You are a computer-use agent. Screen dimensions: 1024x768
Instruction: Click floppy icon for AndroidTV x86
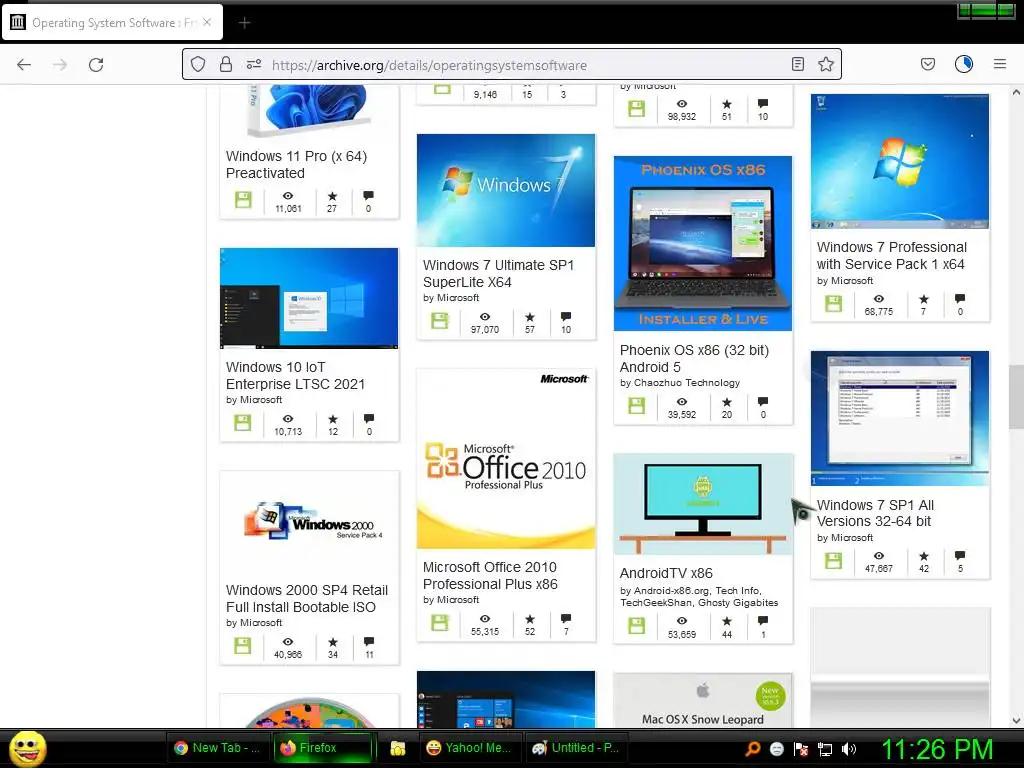(637, 626)
